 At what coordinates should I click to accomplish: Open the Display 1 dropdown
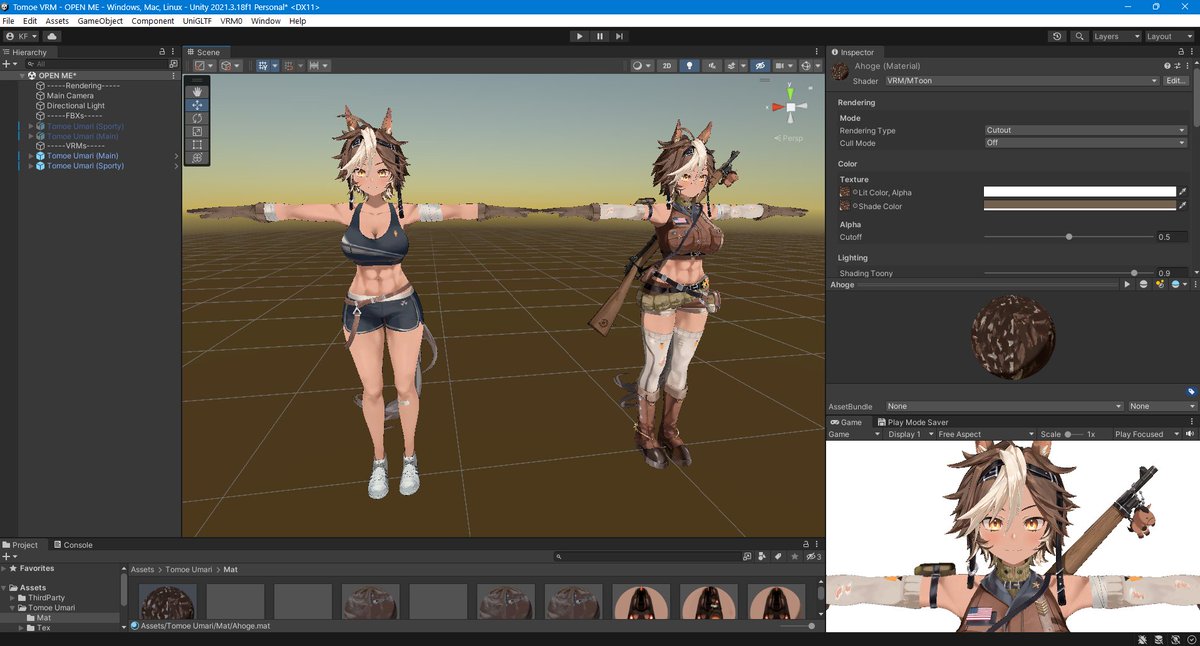[909, 434]
